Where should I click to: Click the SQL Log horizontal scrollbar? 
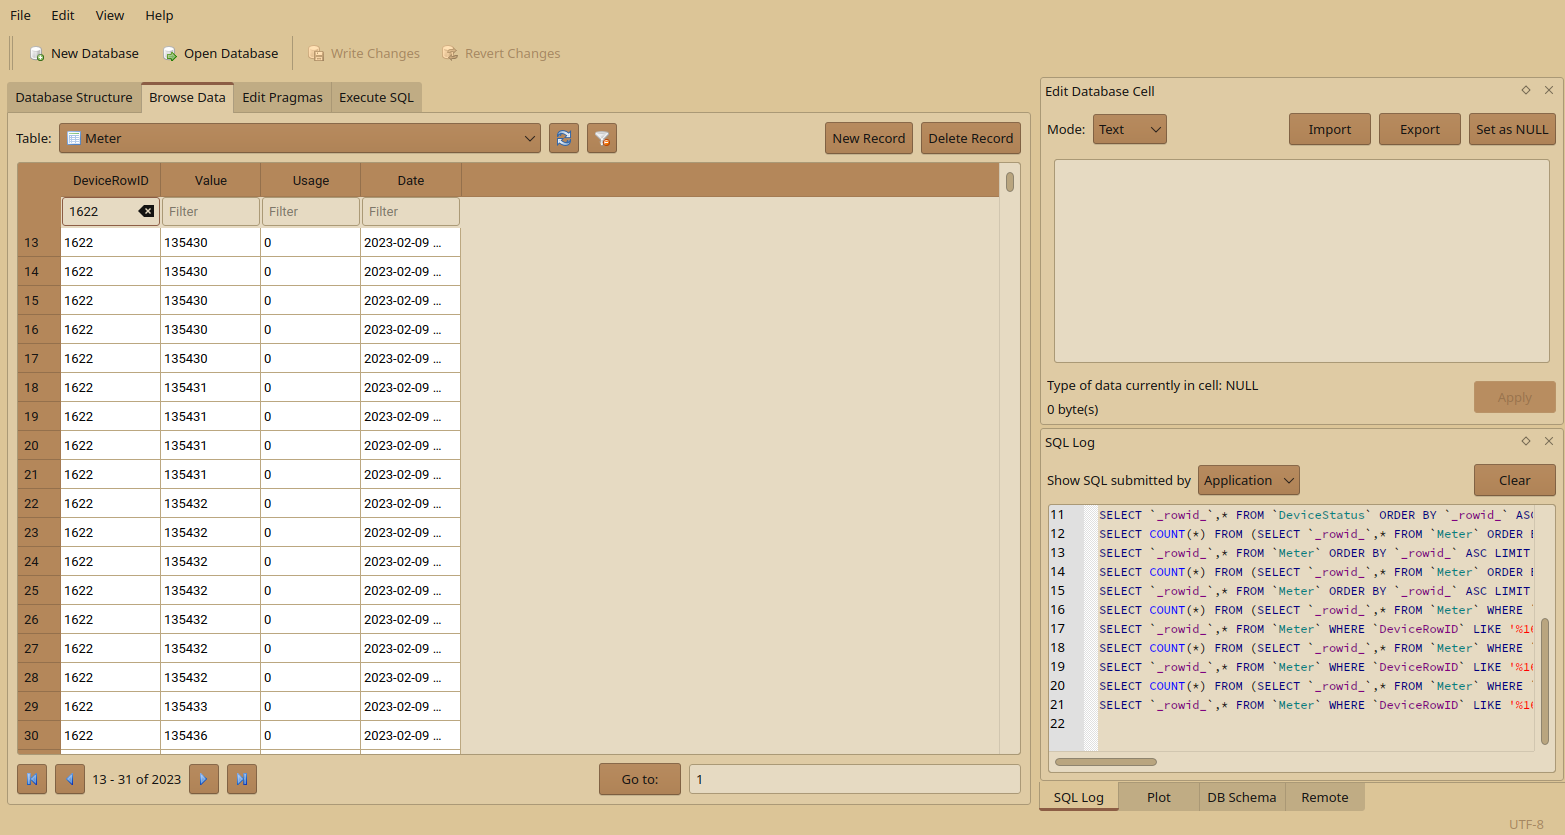coord(1106,762)
